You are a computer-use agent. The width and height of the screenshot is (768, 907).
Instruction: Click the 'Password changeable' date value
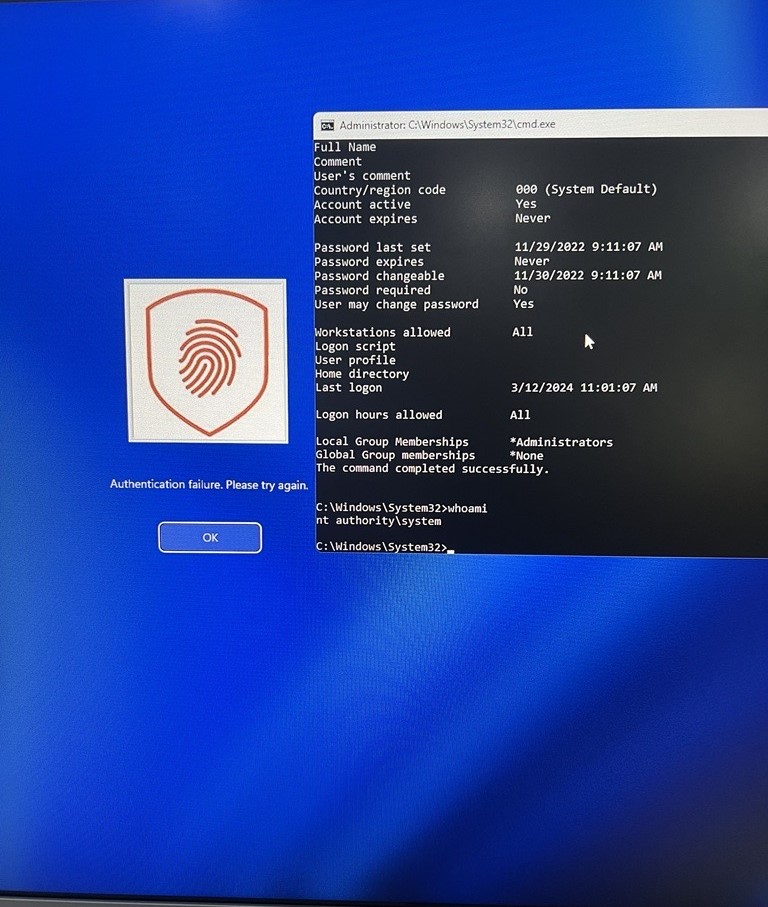[x=588, y=276]
